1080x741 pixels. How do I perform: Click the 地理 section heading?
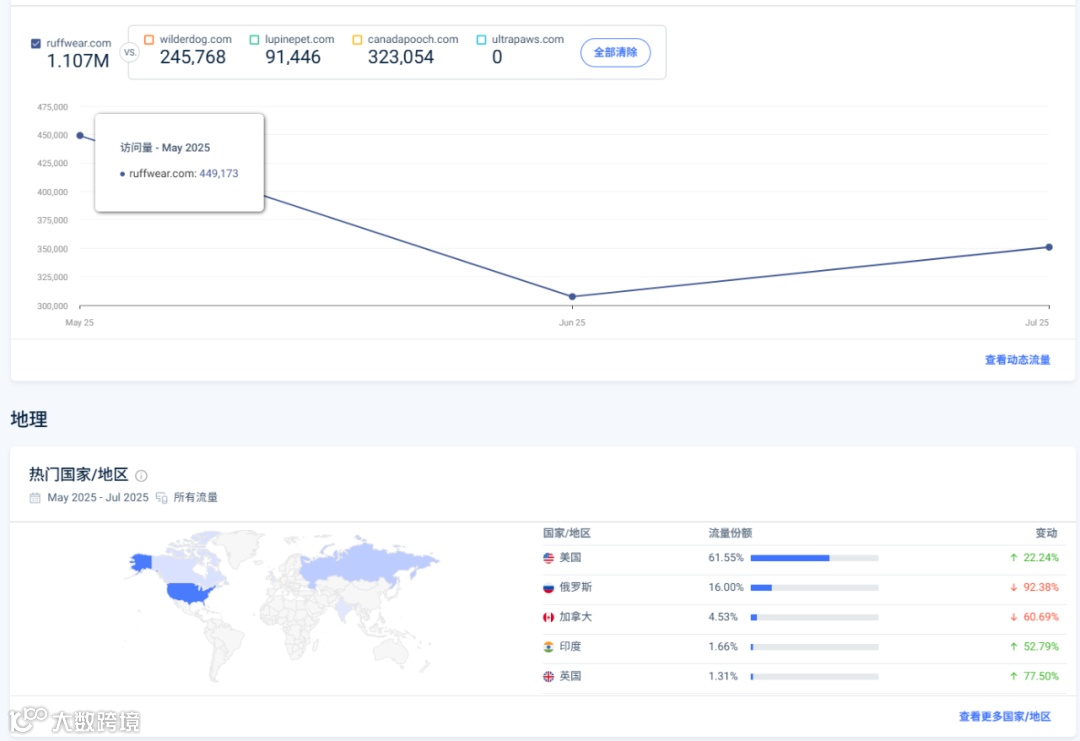coord(29,419)
